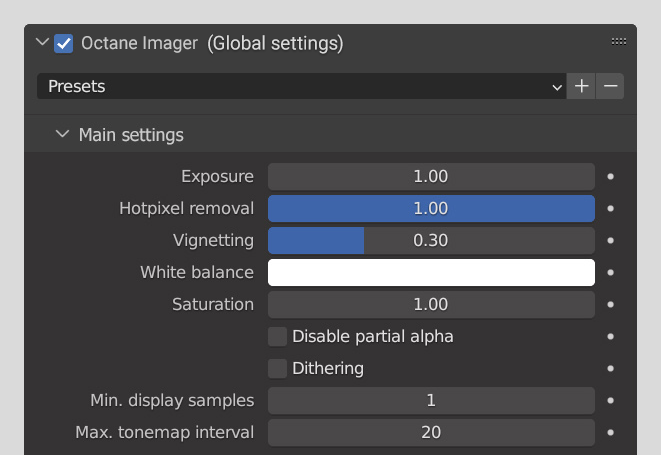This screenshot has width=661, height=455.
Task: Click the Vignetting slider
Action: (x=431, y=241)
